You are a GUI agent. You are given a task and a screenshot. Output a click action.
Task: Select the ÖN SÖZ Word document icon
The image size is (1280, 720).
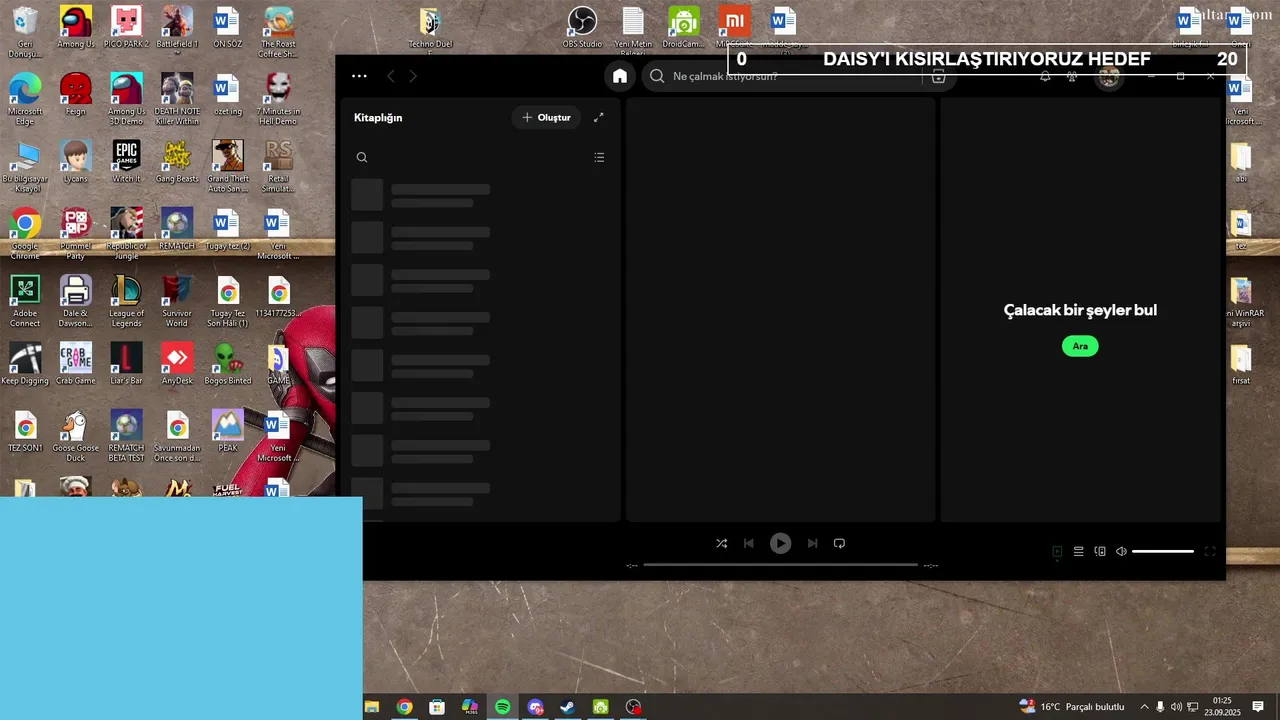point(228,28)
